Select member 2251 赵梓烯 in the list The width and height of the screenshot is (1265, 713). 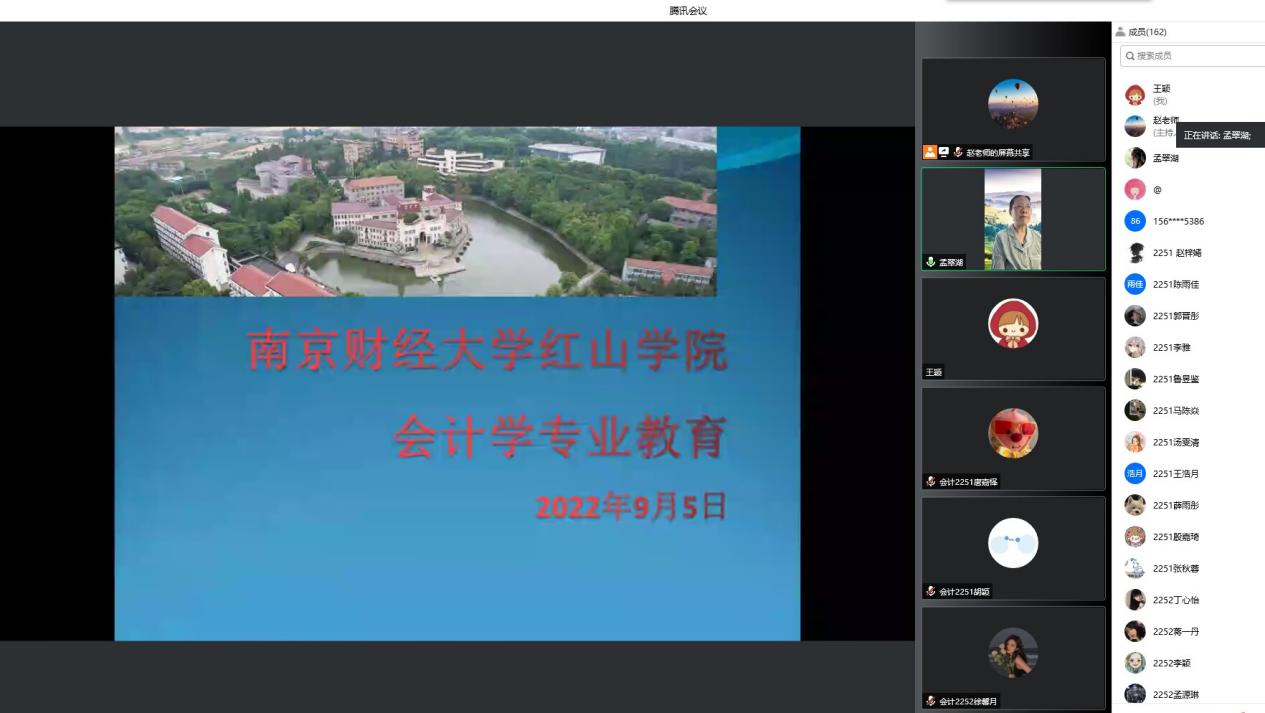(x=1176, y=253)
